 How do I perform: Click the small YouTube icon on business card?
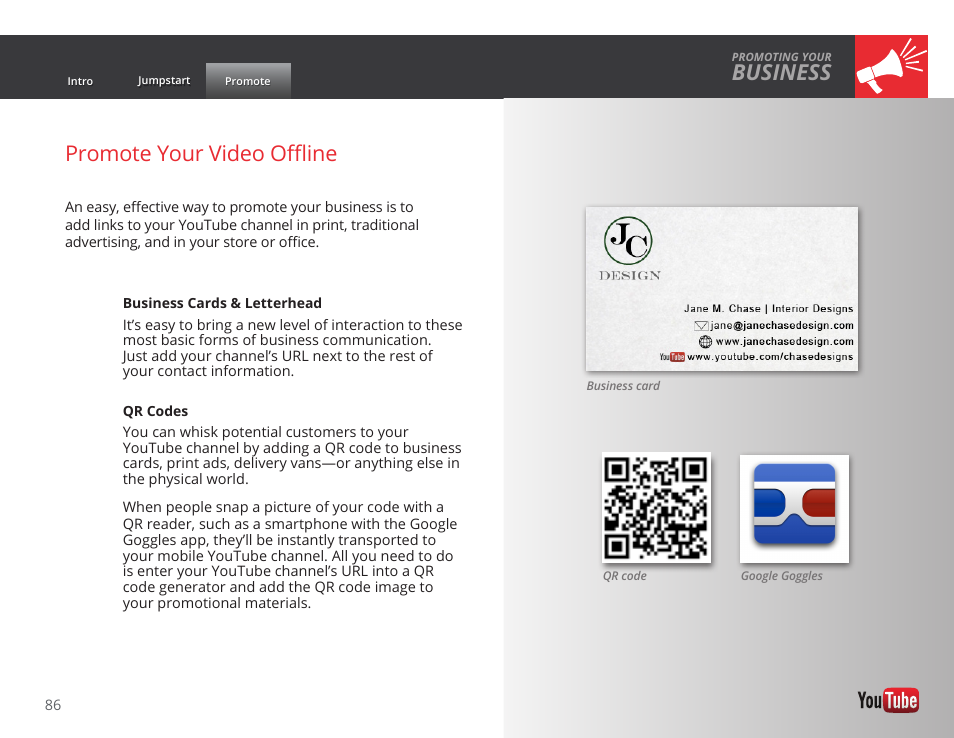tap(672, 357)
